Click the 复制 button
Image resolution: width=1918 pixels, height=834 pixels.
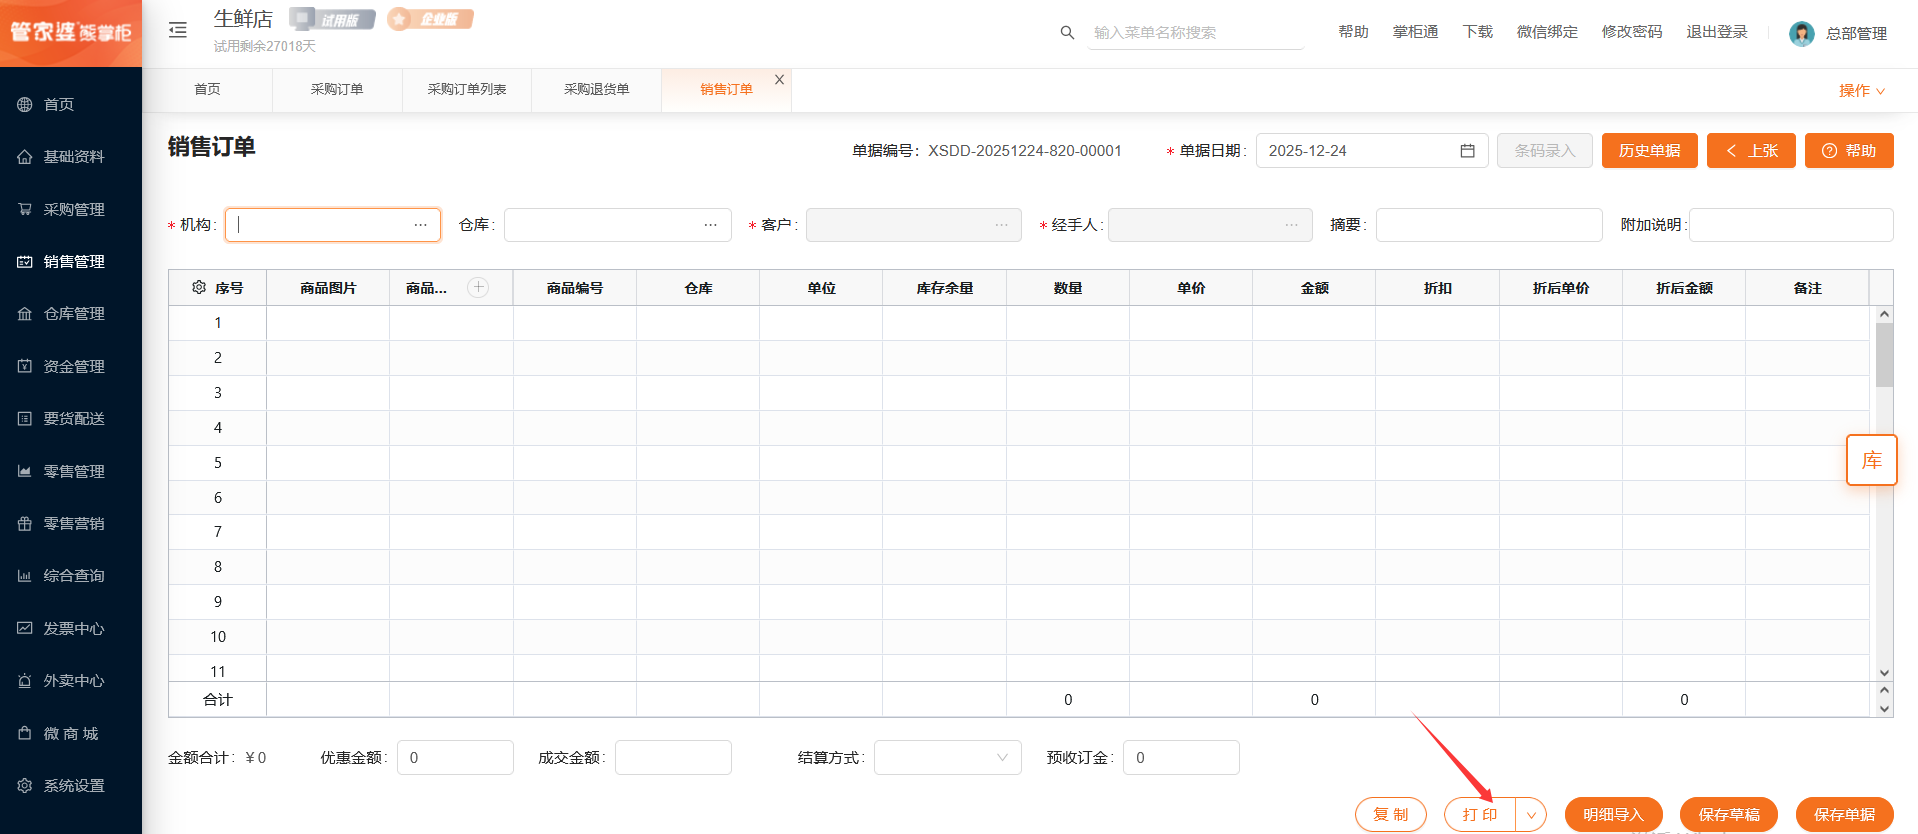click(x=1391, y=815)
